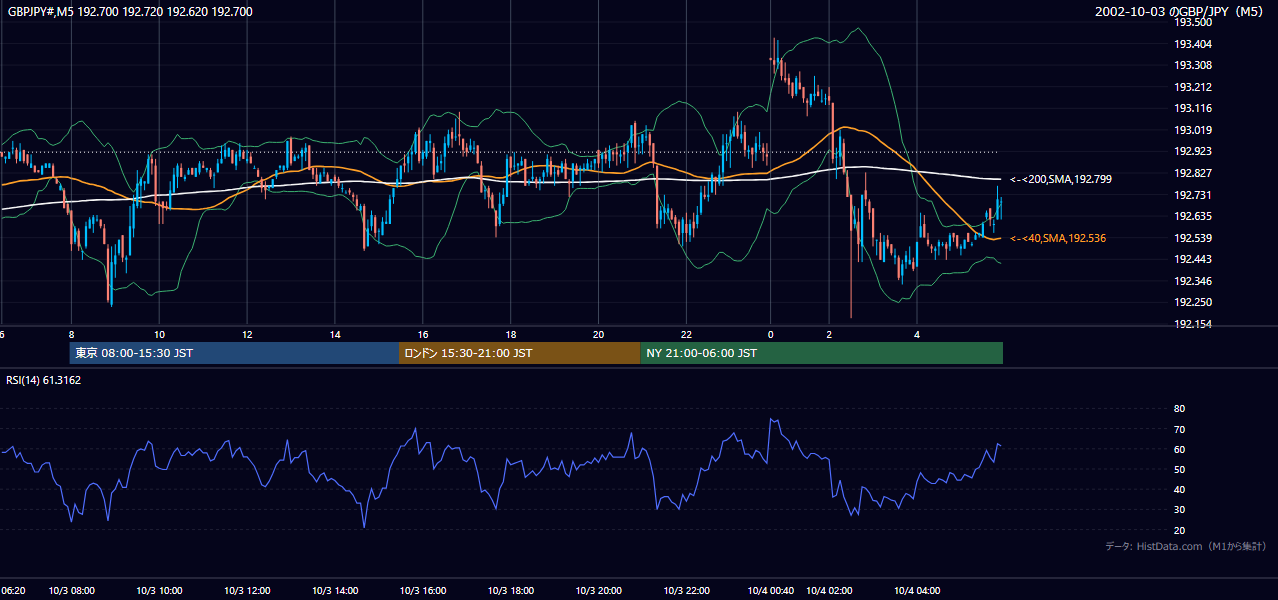Click the 192.346 price axis label

pos(1192,281)
